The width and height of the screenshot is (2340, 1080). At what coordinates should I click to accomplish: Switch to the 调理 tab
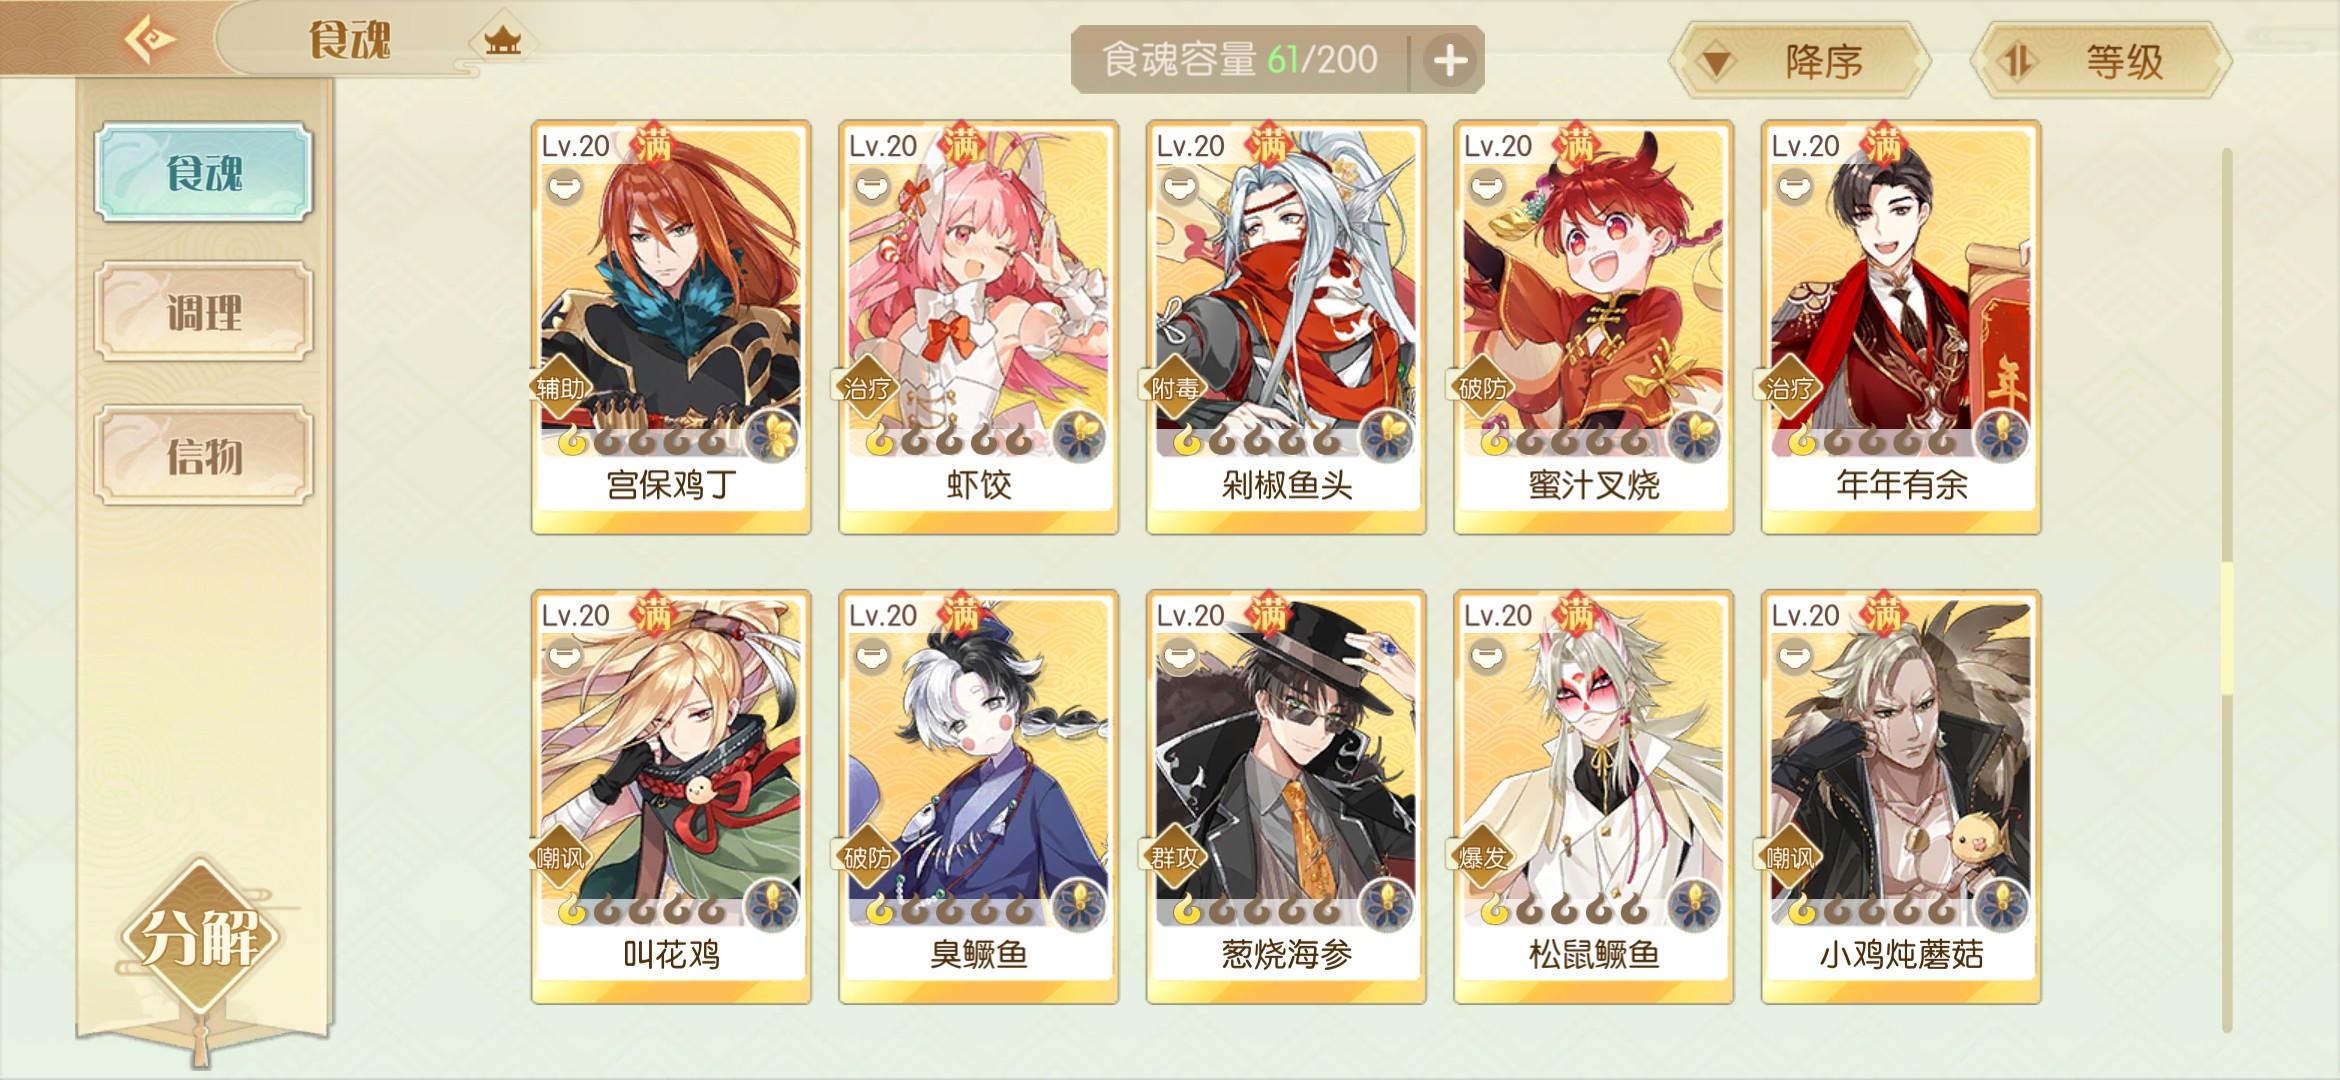(x=204, y=312)
